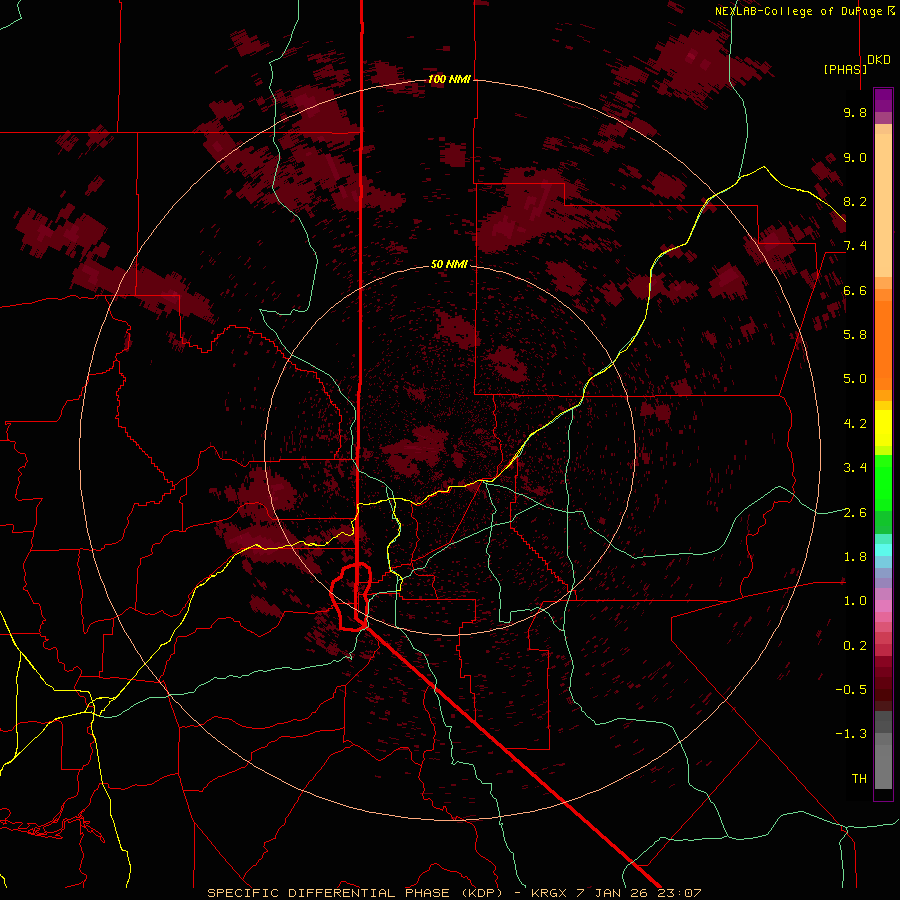Click the 5.0 scale value

point(855,379)
